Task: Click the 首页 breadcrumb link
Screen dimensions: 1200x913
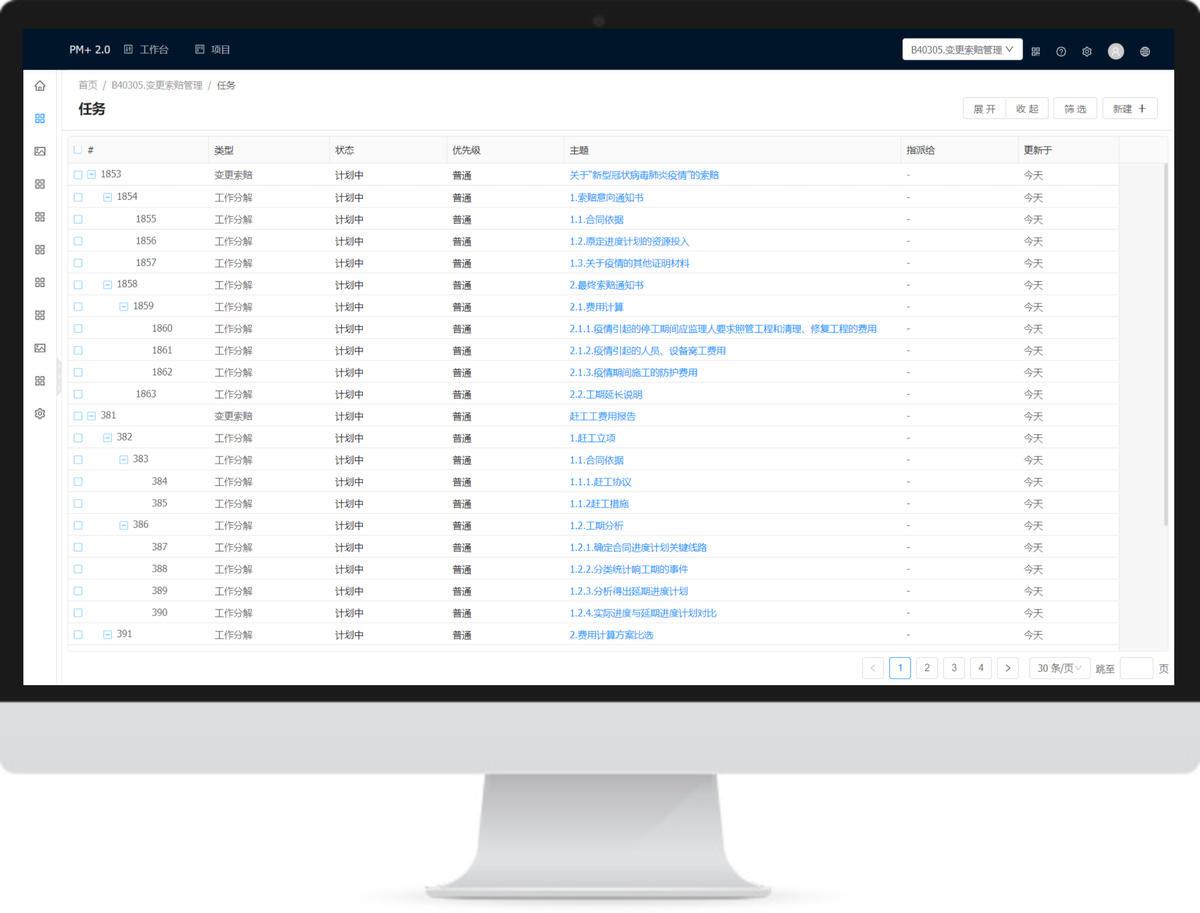Action: tap(88, 85)
